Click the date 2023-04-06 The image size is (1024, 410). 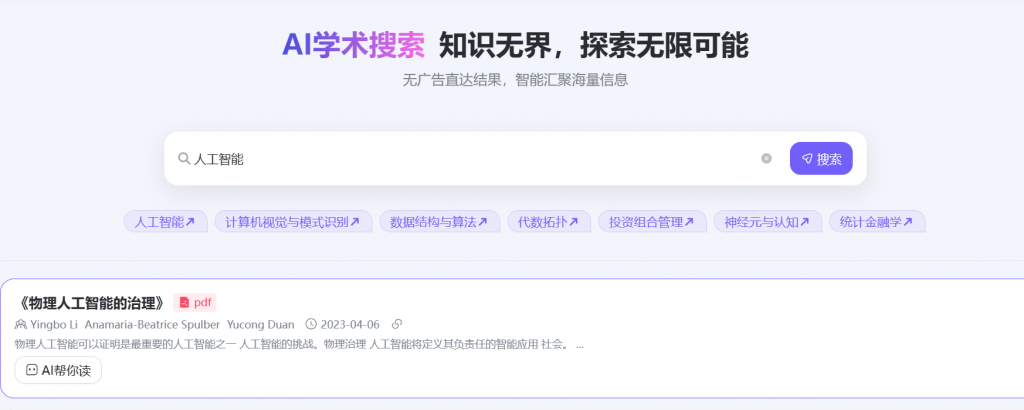point(349,324)
